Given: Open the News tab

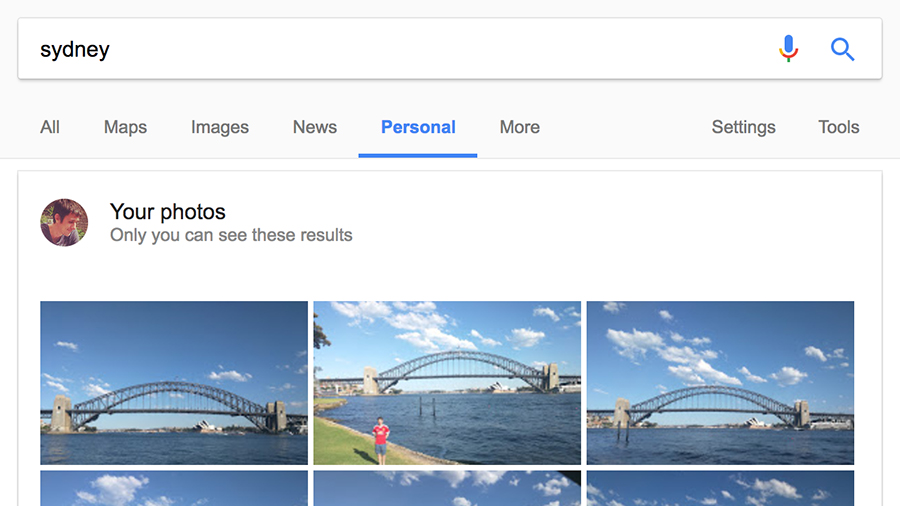Looking at the screenshot, I should click(315, 127).
